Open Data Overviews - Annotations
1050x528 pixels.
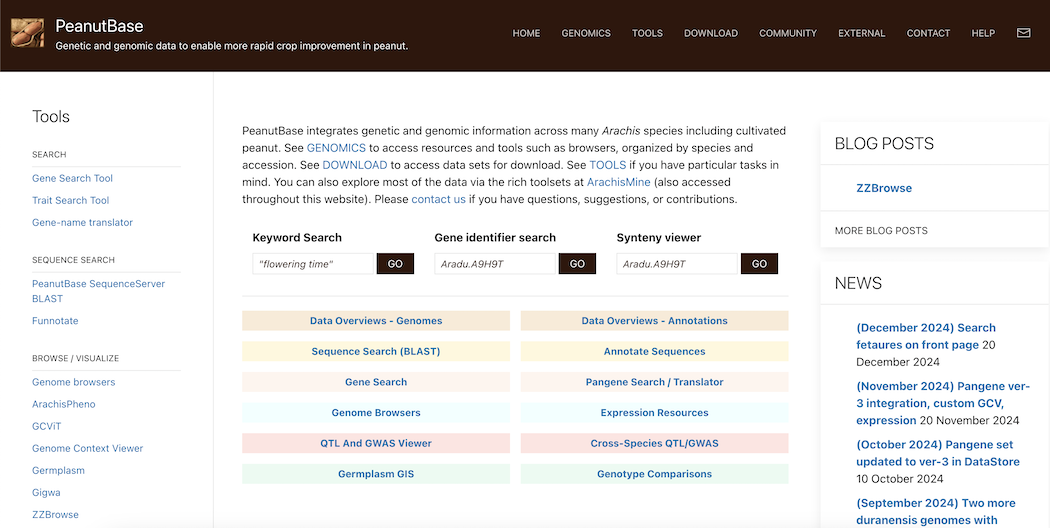pyautogui.click(x=654, y=321)
